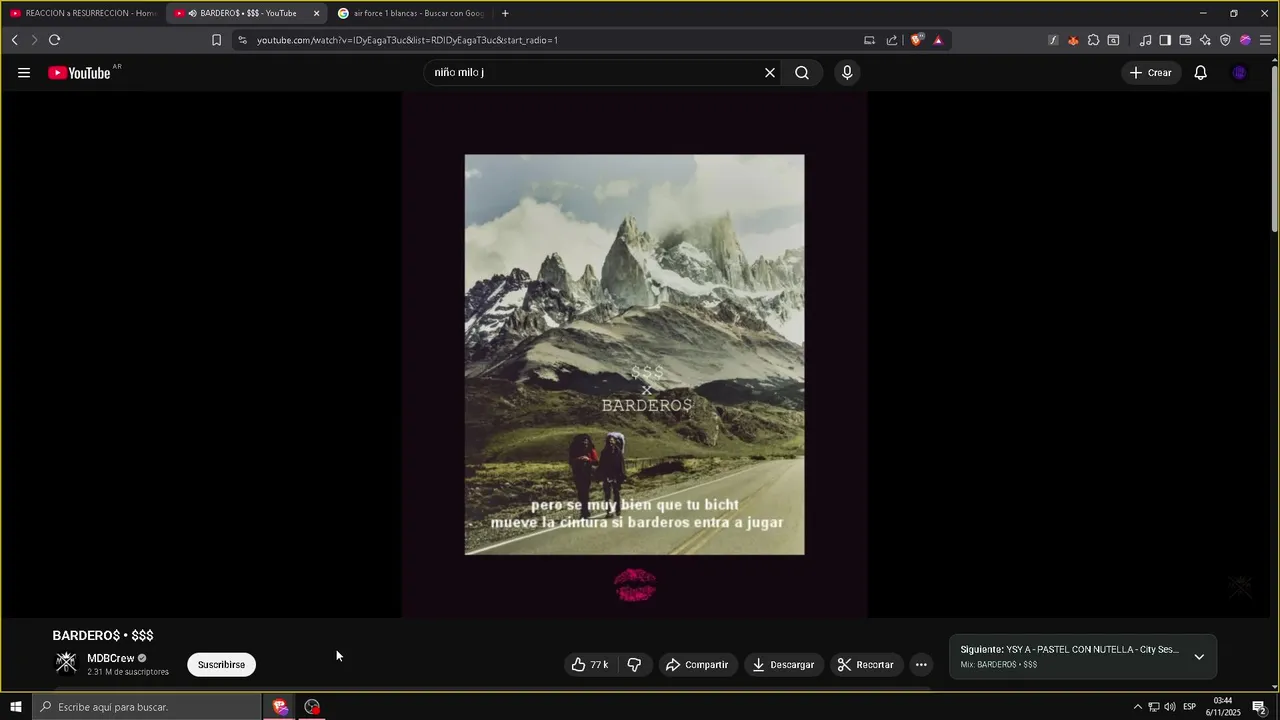Open the extensions puzzle icon
This screenshot has height=720, width=1280.
click(x=1093, y=40)
